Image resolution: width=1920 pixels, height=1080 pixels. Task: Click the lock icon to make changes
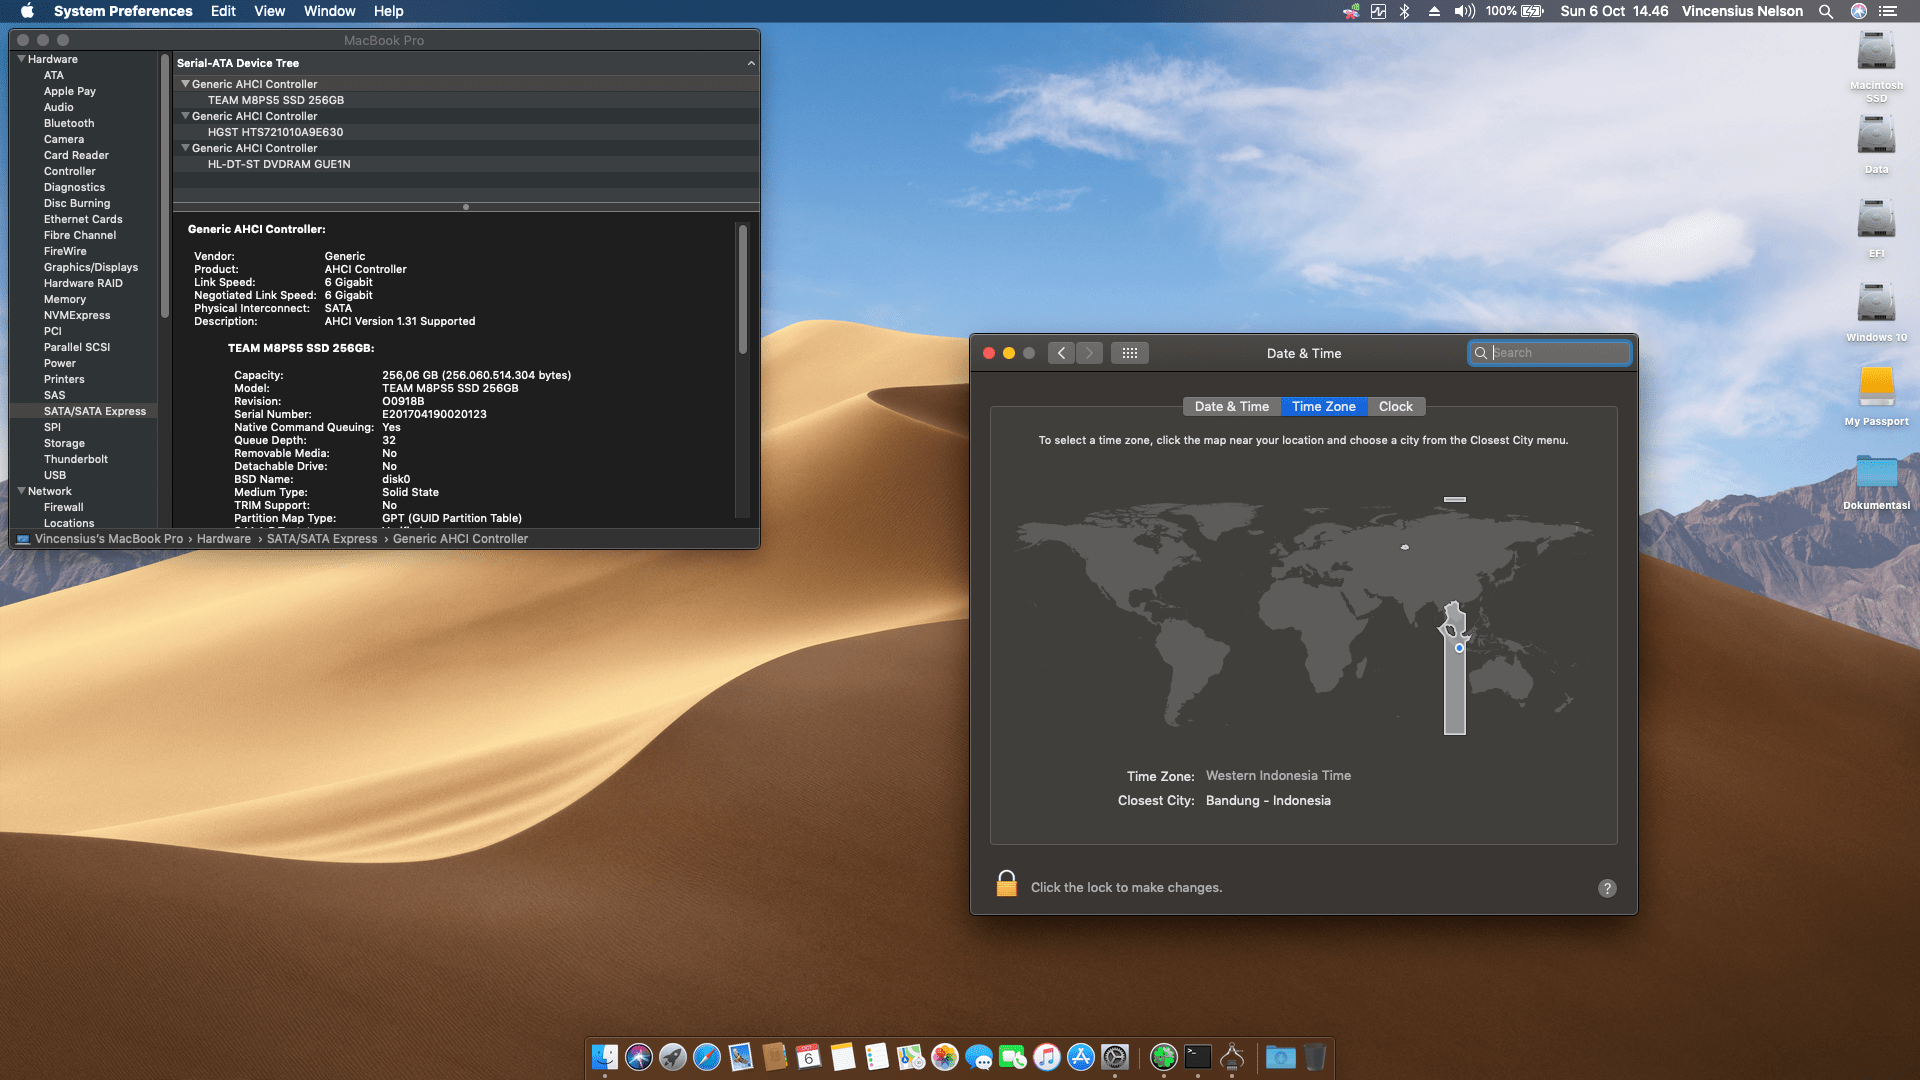point(1006,884)
